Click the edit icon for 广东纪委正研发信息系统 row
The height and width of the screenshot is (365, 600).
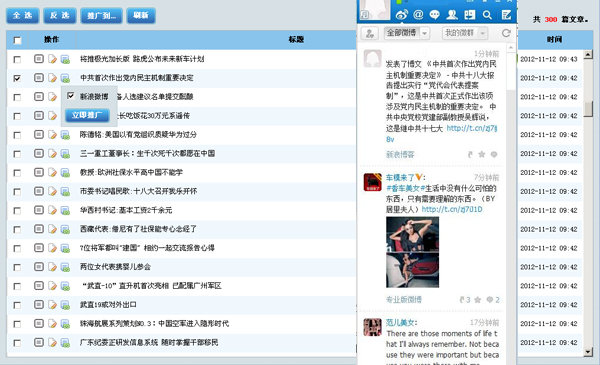52,342
